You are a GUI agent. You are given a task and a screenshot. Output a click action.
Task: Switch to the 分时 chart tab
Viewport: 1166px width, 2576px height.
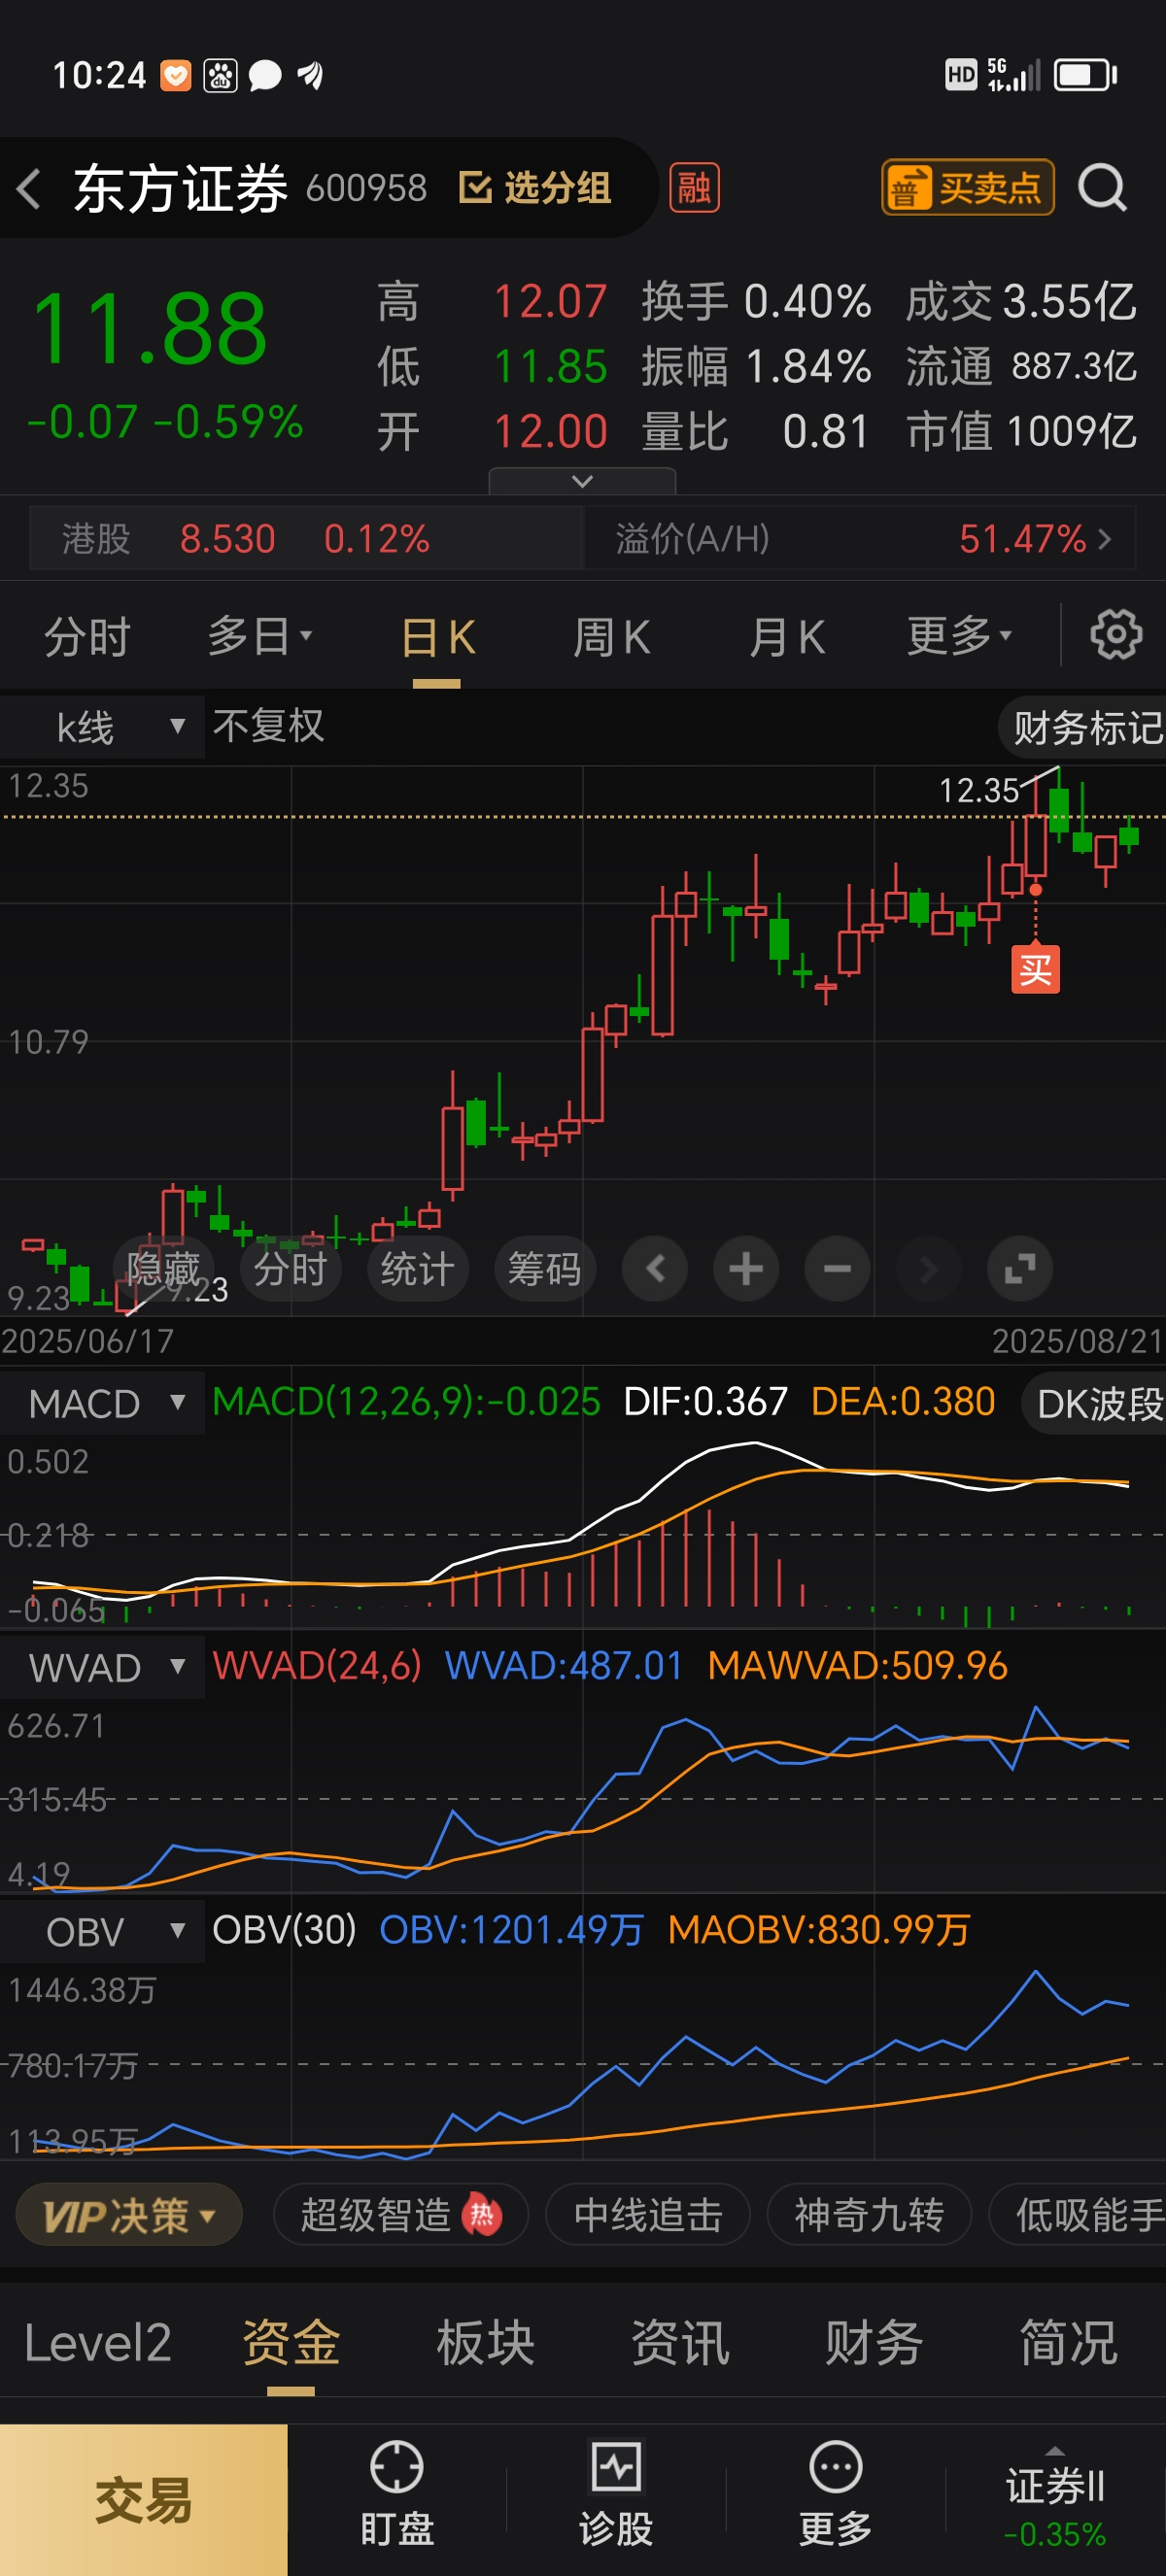pyautogui.click(x=87, y=637)
